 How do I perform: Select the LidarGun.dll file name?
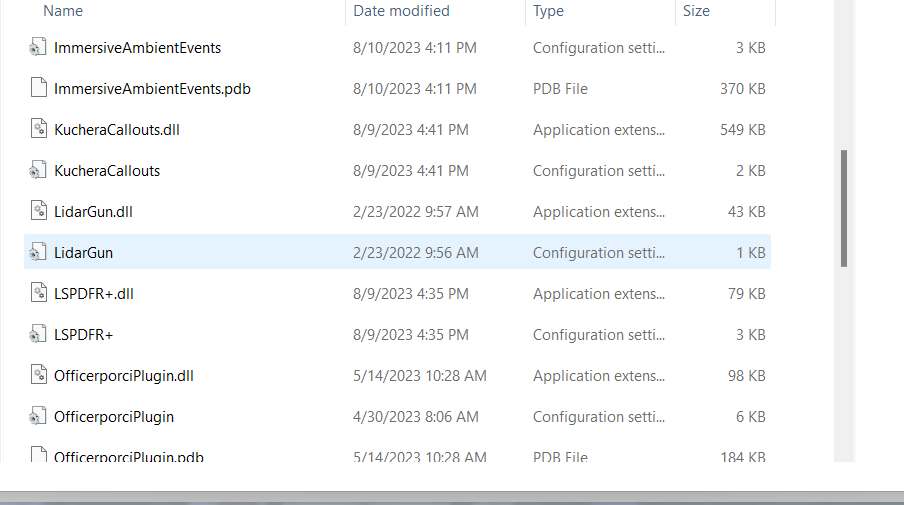93,212
